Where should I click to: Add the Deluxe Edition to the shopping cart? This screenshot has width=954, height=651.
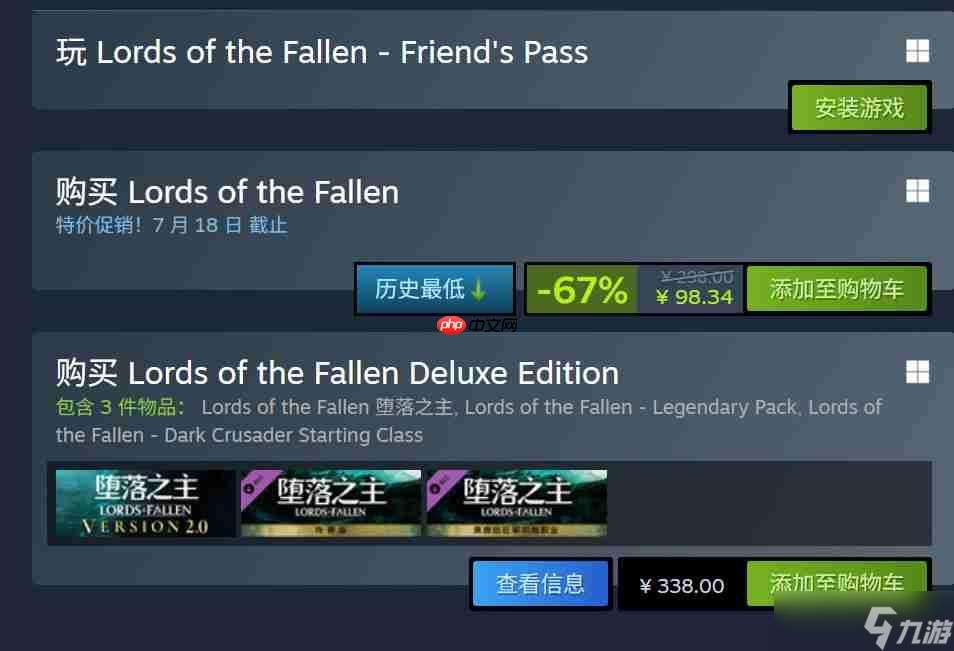(838, 583)
